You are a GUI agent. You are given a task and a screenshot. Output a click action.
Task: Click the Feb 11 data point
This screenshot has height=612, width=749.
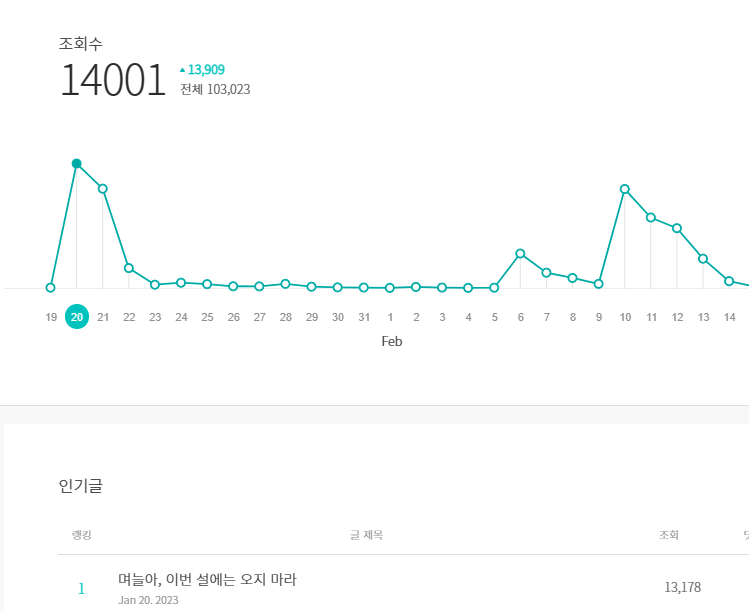(651, 217)
